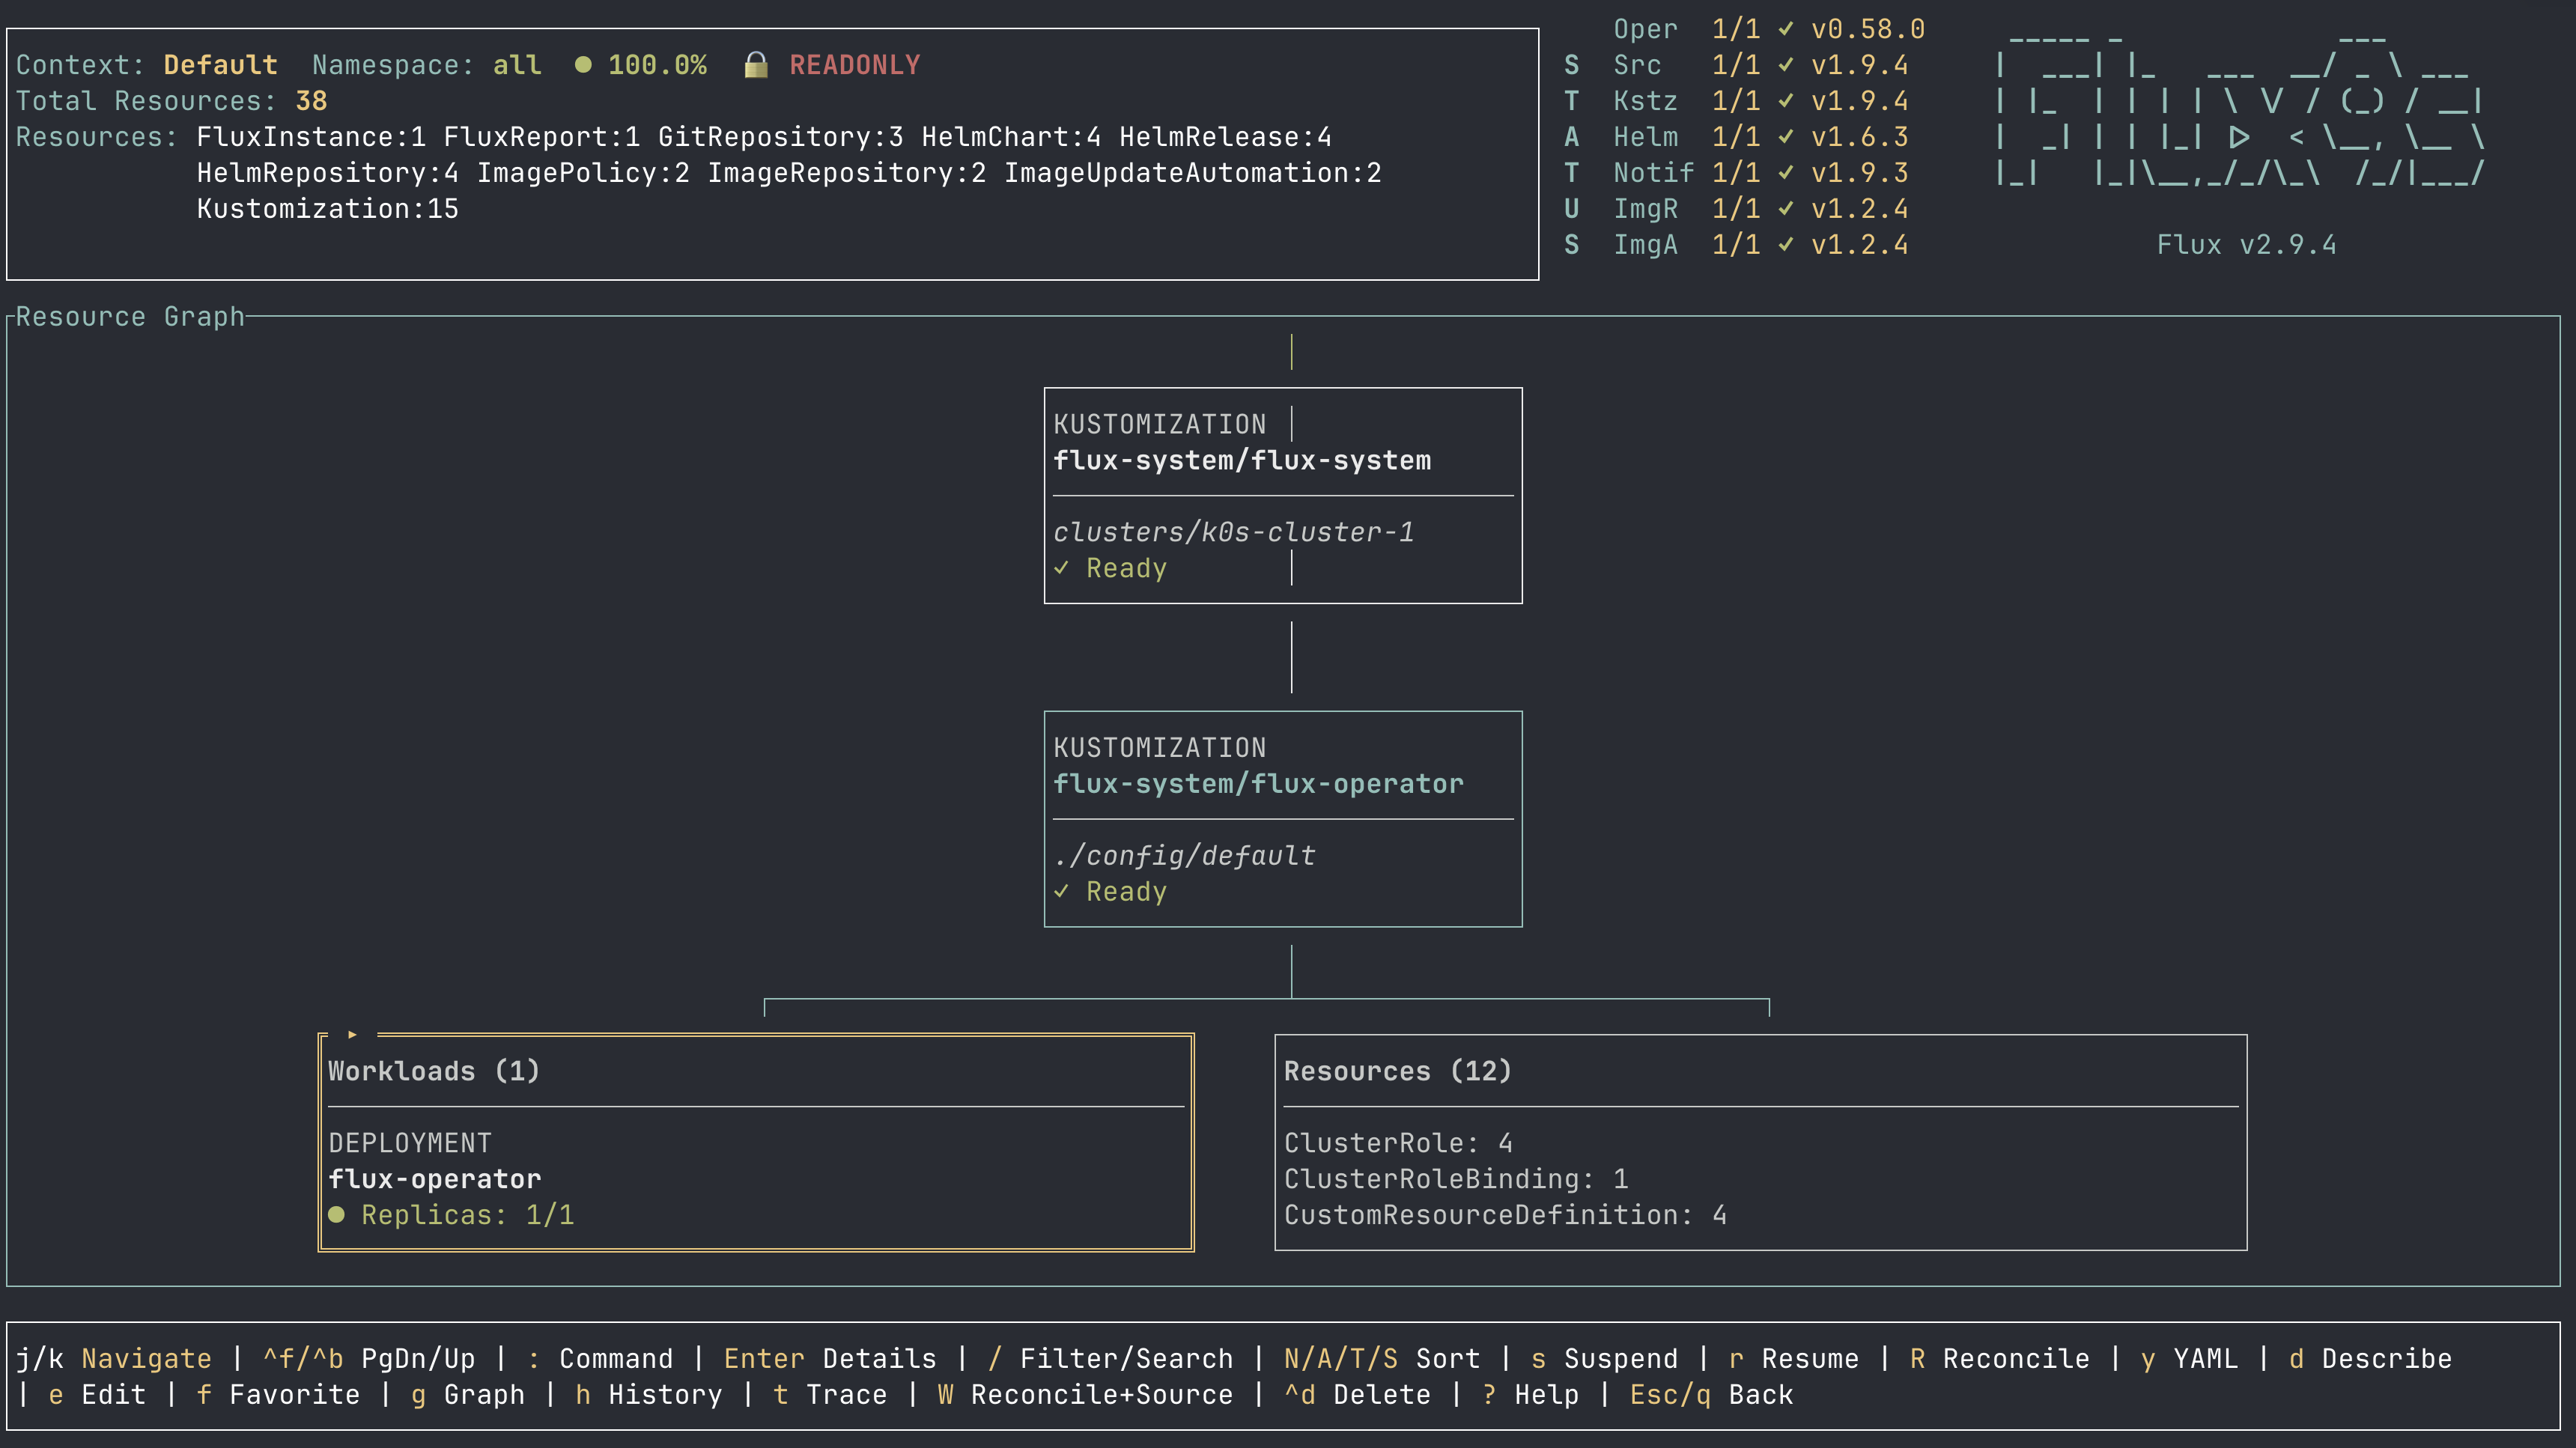Select the flux-system/flux-system kustomization node

click(x=1283, y=496)
